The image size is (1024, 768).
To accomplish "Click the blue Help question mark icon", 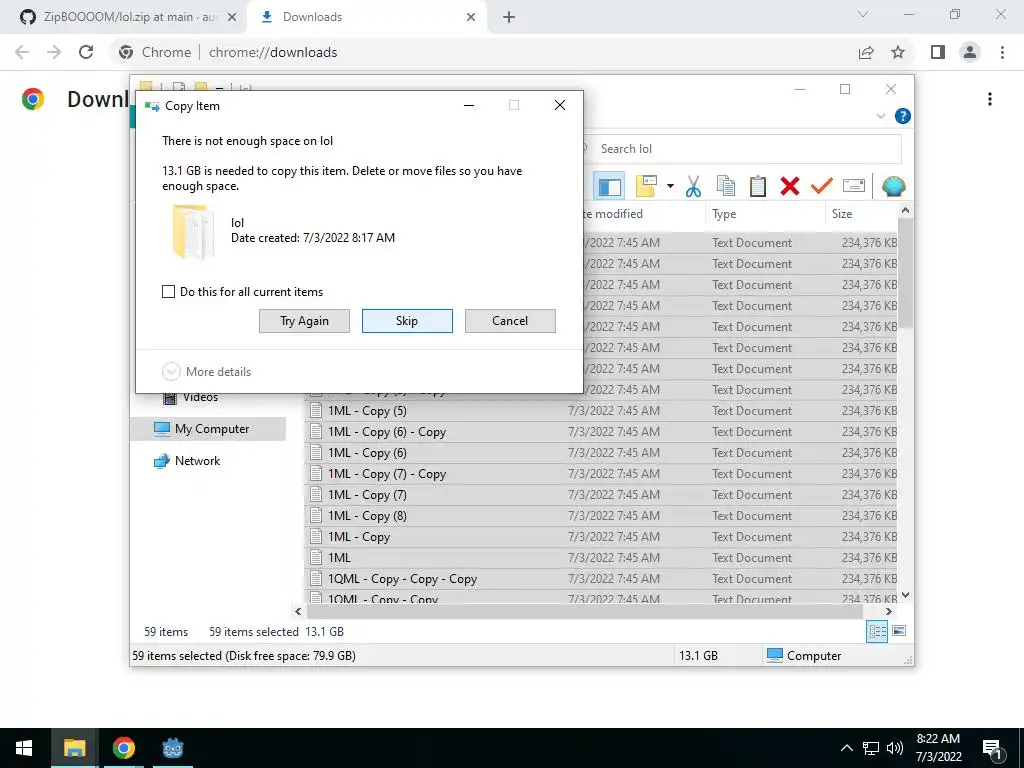I will pyautogui.click(x=903, y=116).
